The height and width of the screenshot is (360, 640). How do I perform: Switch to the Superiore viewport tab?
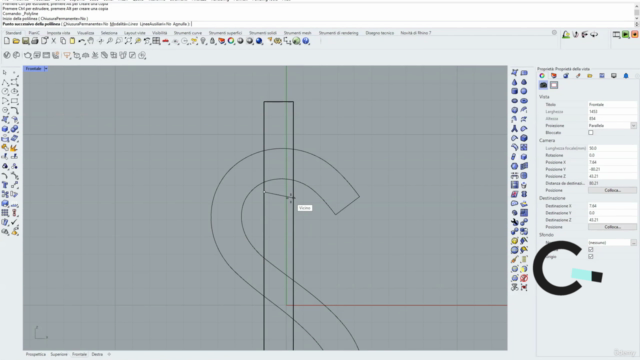click(59, 354)
